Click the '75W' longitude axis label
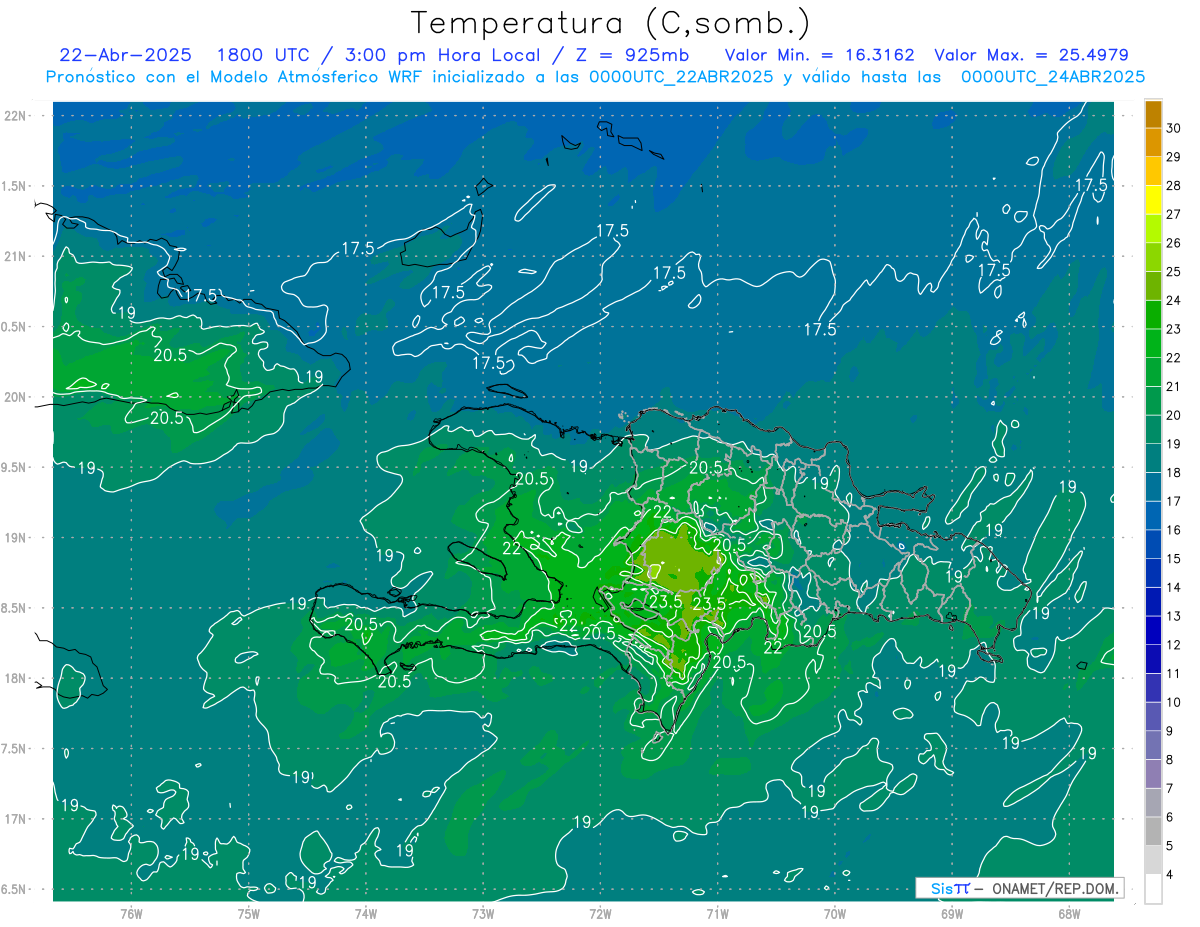Viewport: 1200px width, 927px height. click(248, 913)
